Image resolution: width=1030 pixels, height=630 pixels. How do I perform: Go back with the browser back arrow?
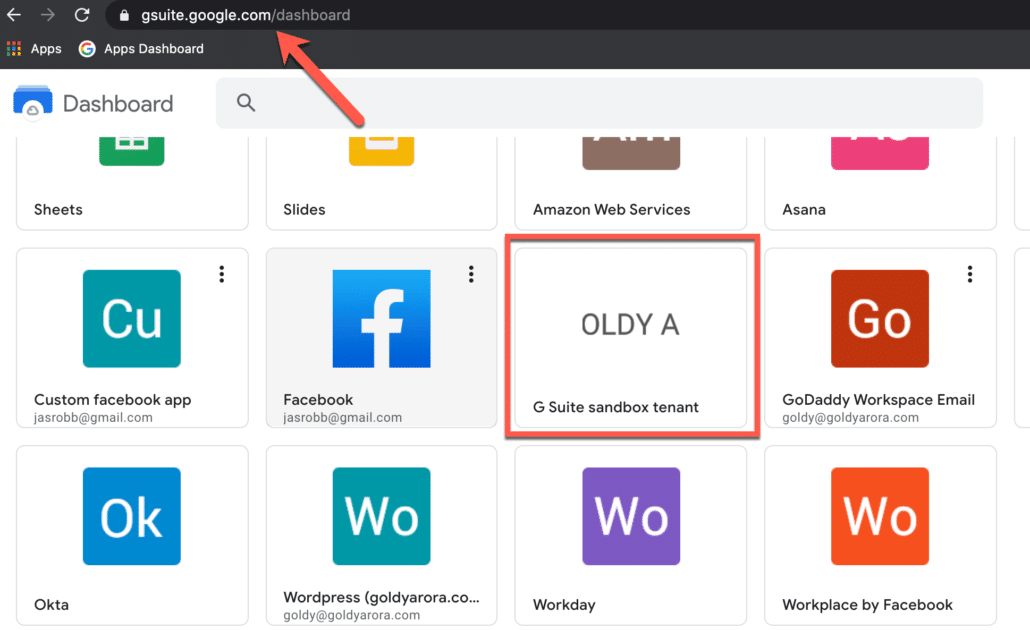tap(14, 14)
